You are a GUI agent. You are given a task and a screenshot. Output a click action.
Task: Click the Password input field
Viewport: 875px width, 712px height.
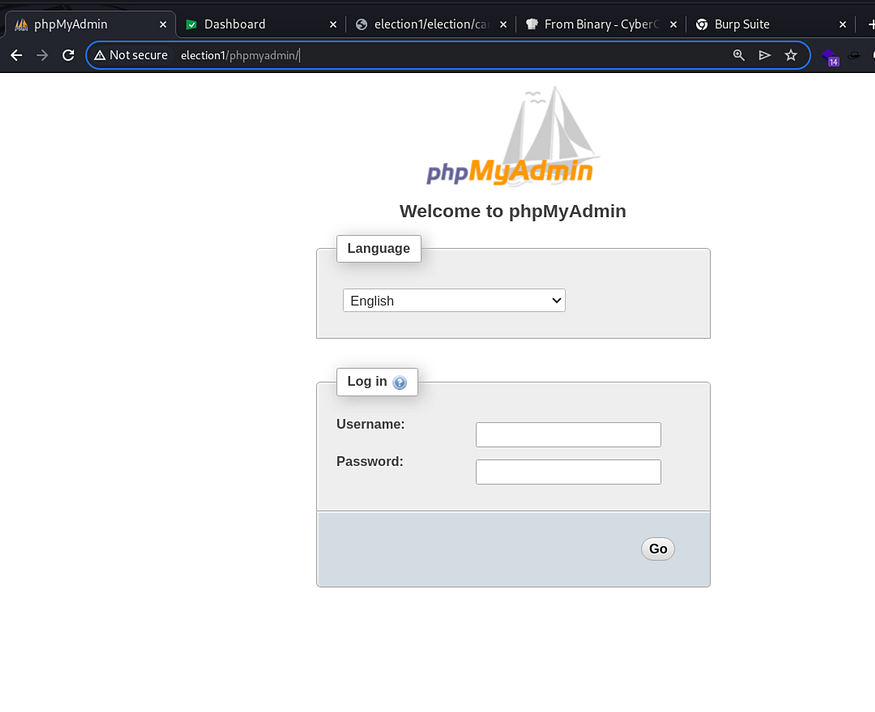coord(568,472)
